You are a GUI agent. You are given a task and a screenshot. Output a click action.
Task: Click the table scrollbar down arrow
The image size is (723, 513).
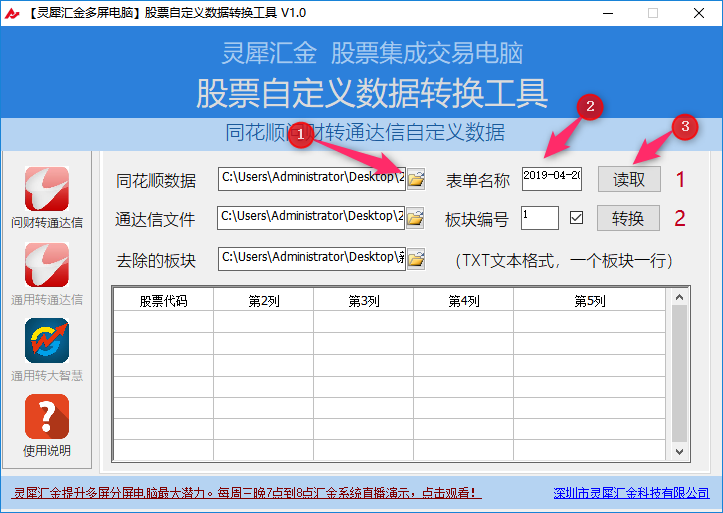pyautogui.click(x=679, y=452)
